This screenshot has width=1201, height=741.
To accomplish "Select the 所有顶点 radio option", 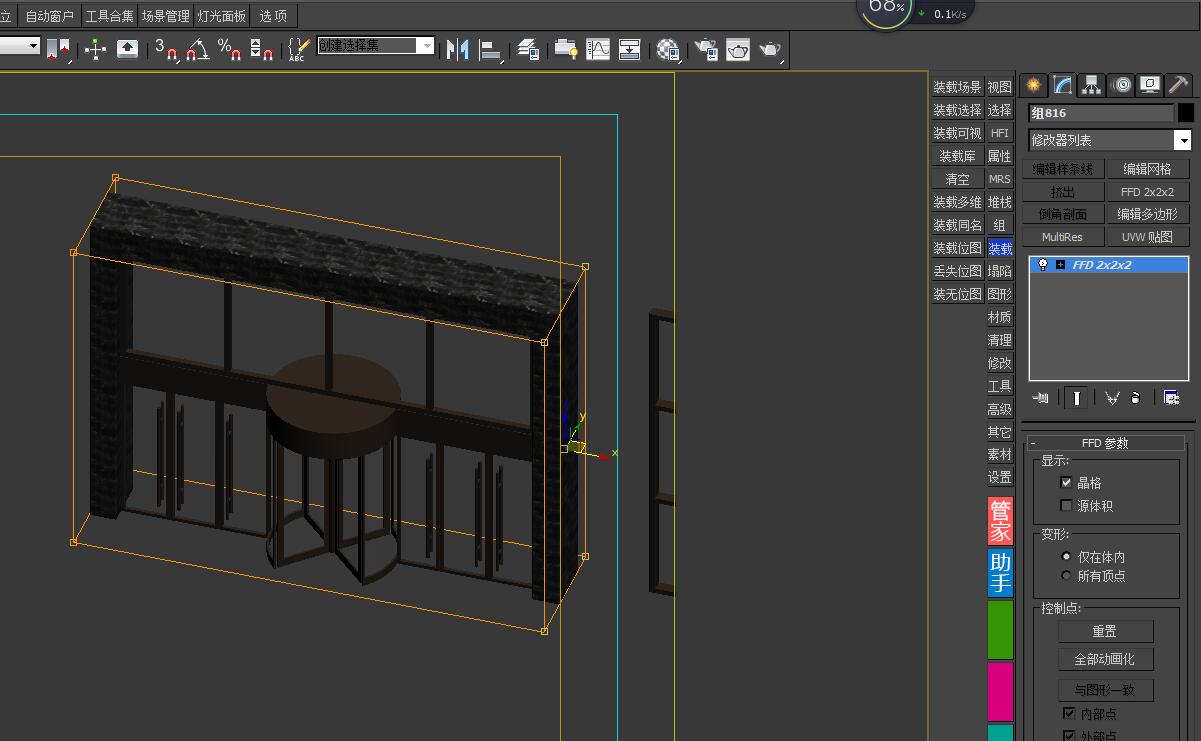I will [x=1066, y=576].
